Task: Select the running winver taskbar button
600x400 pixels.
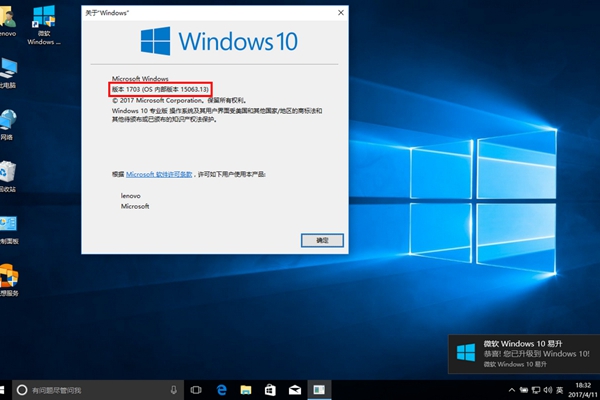Action: click(319, 390)
